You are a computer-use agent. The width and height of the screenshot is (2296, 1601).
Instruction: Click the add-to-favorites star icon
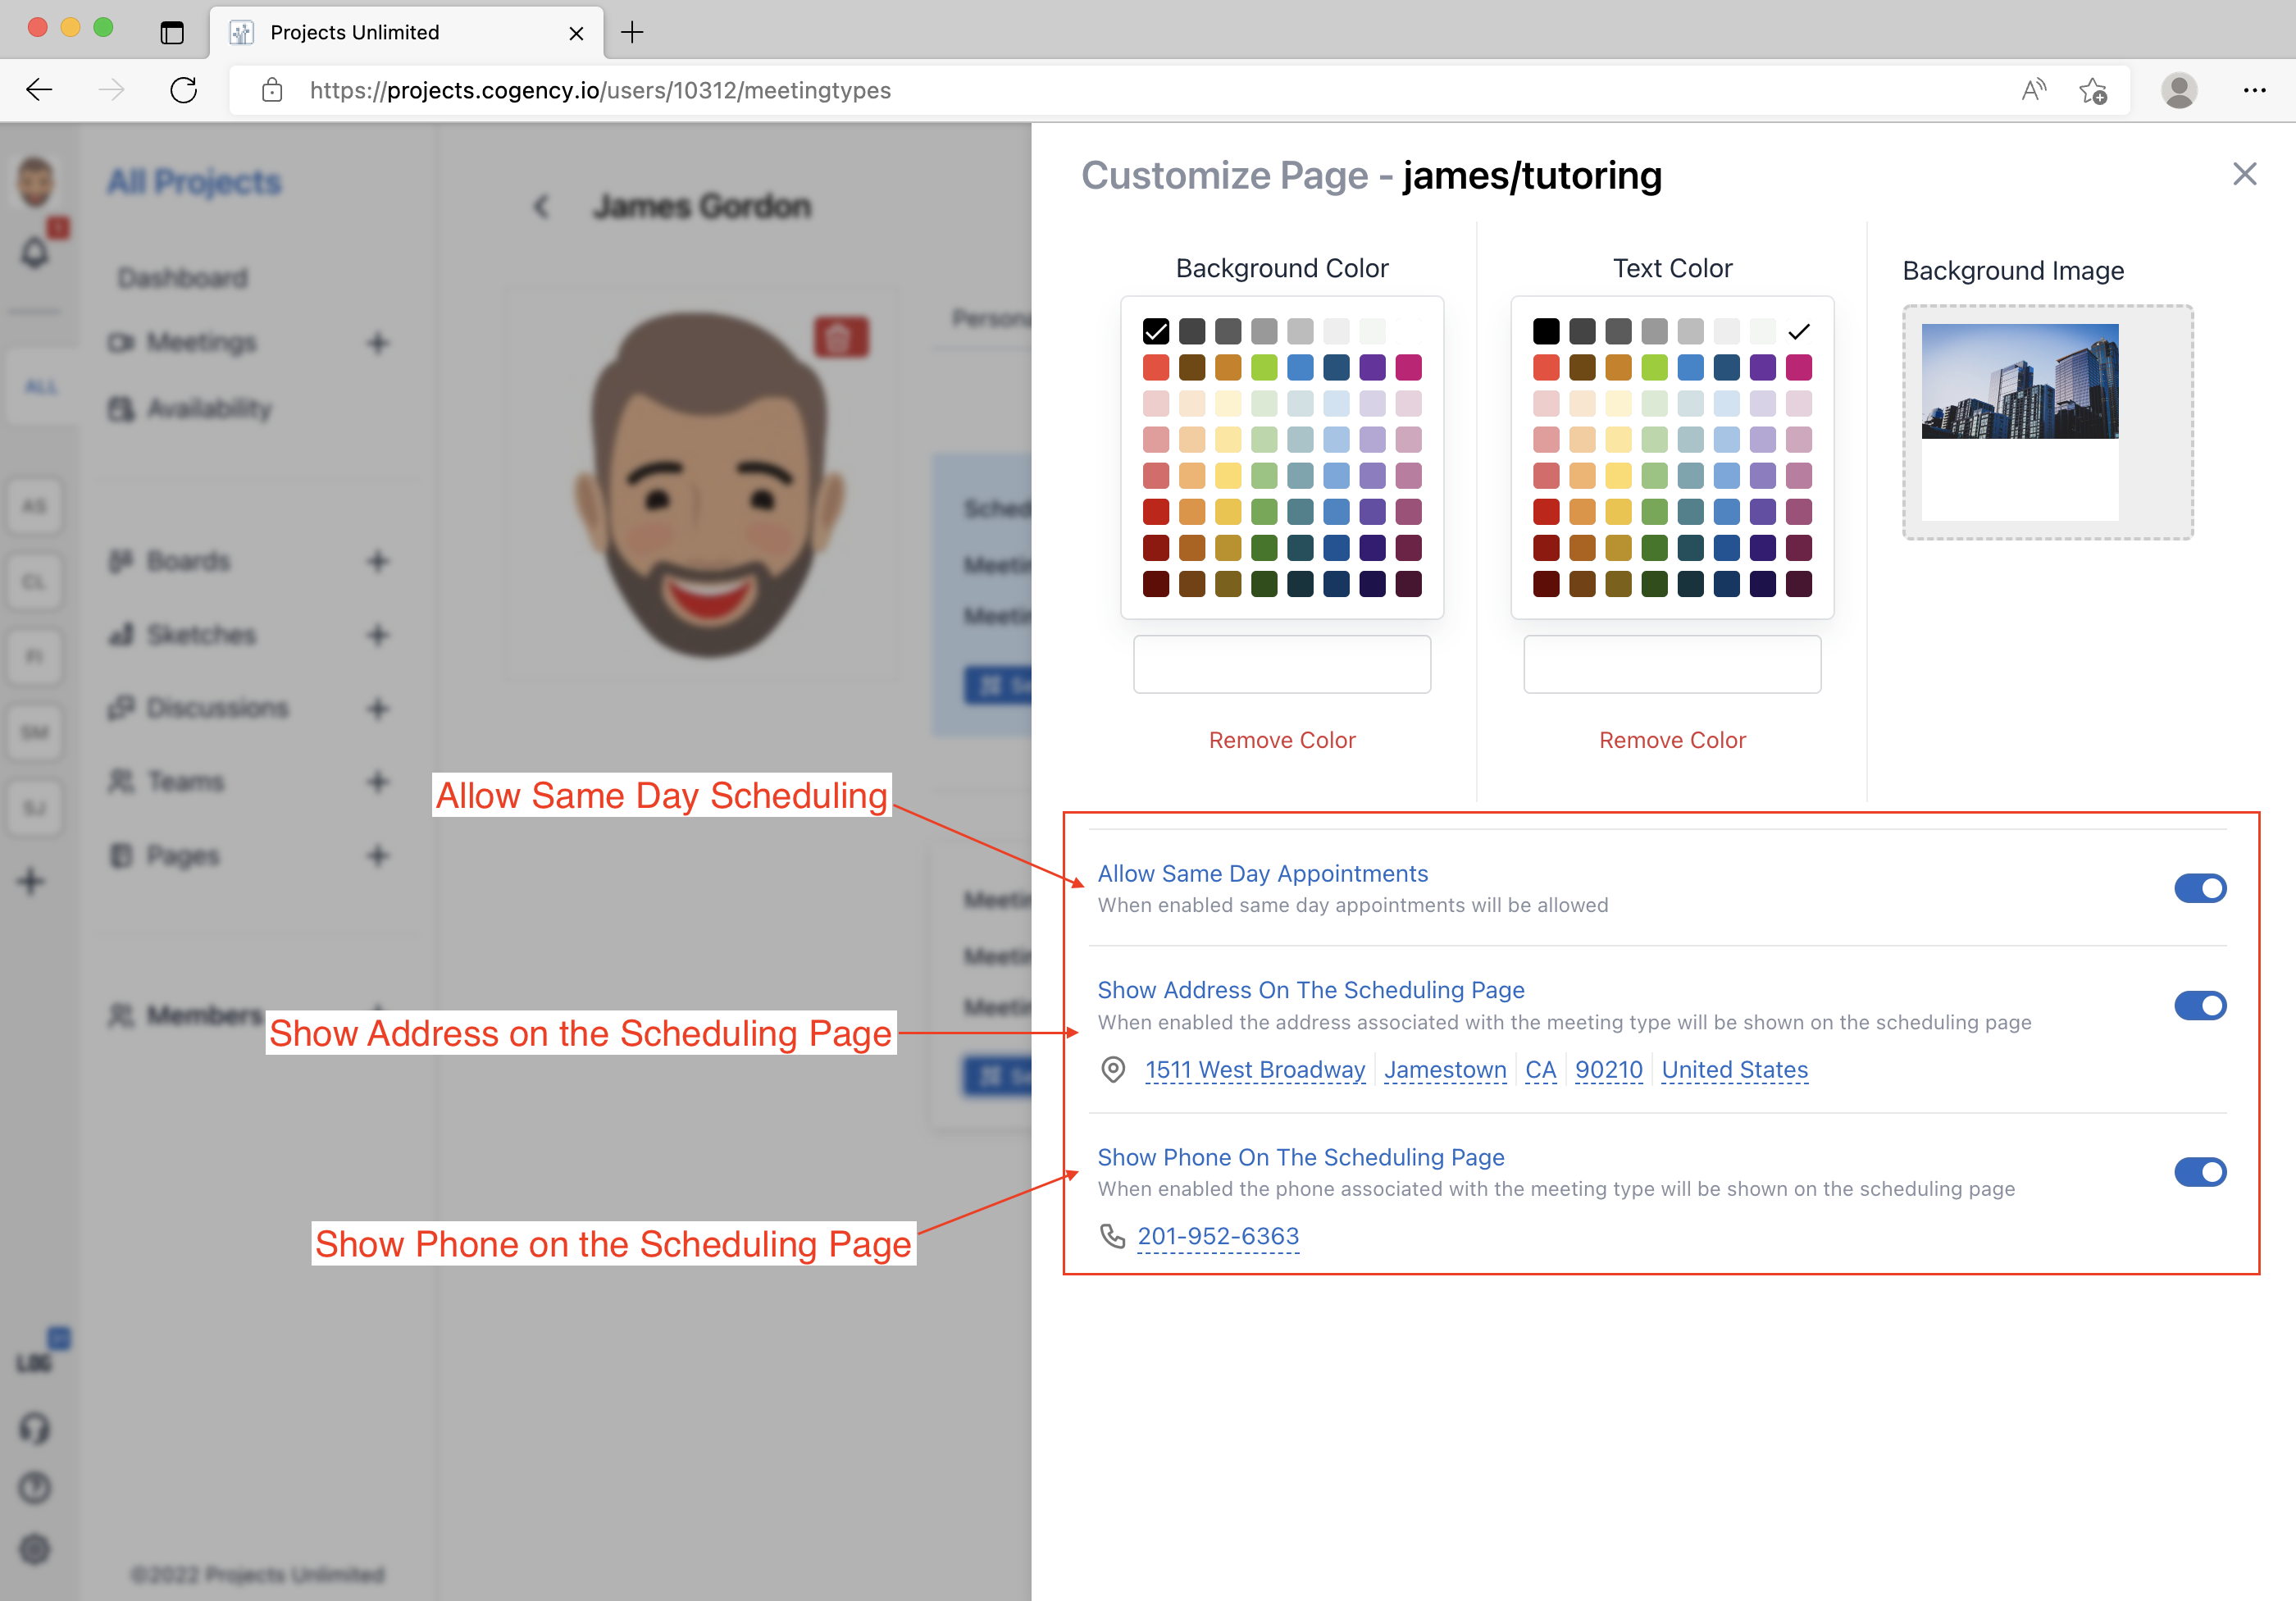point(2092,90)
